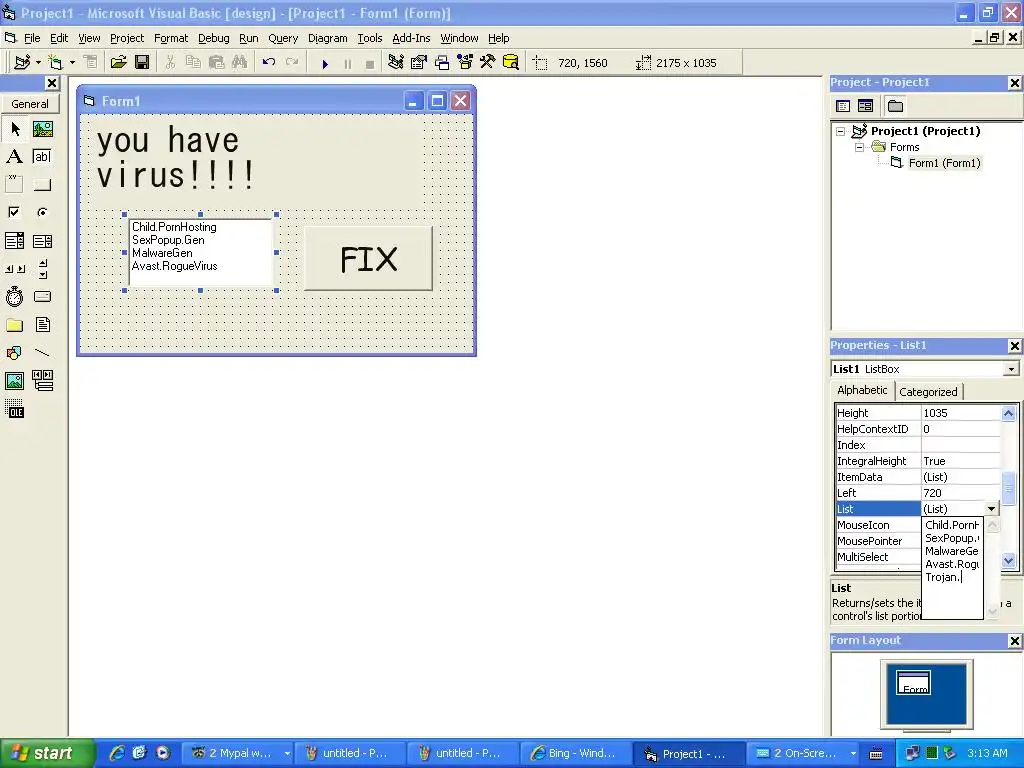Open the Object Browser toolbar icon
This screenshot has width=1024, height=768.
pyautogui.click(x=465, y=63)
